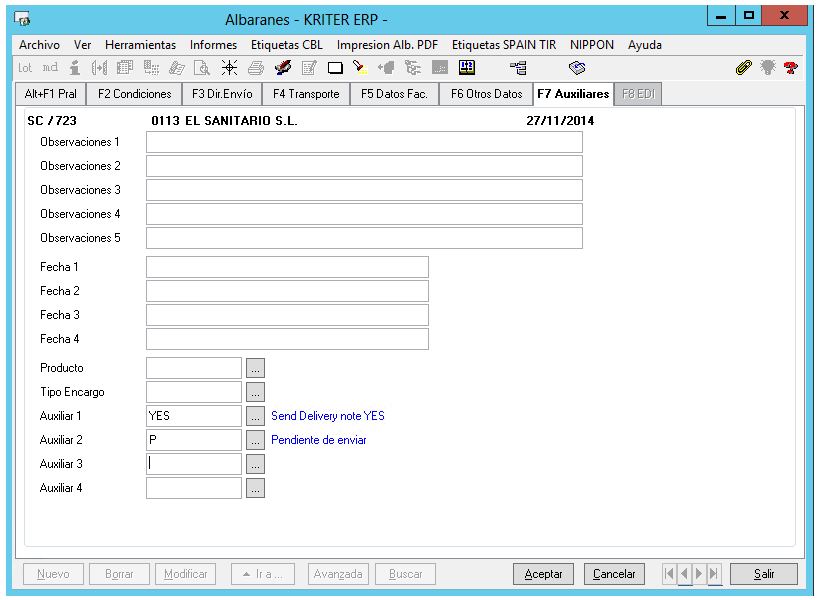This screenshot has width=818, height=600.
Task: Switch to the F4 Transporte tab
Action: (306, 94)
